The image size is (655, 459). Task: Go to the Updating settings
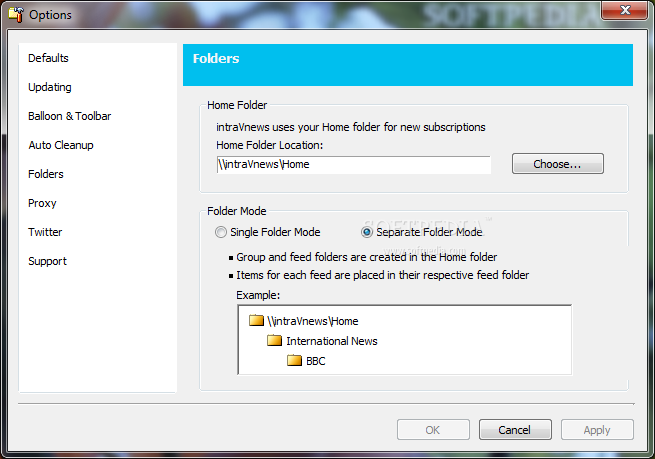[50, 87]
